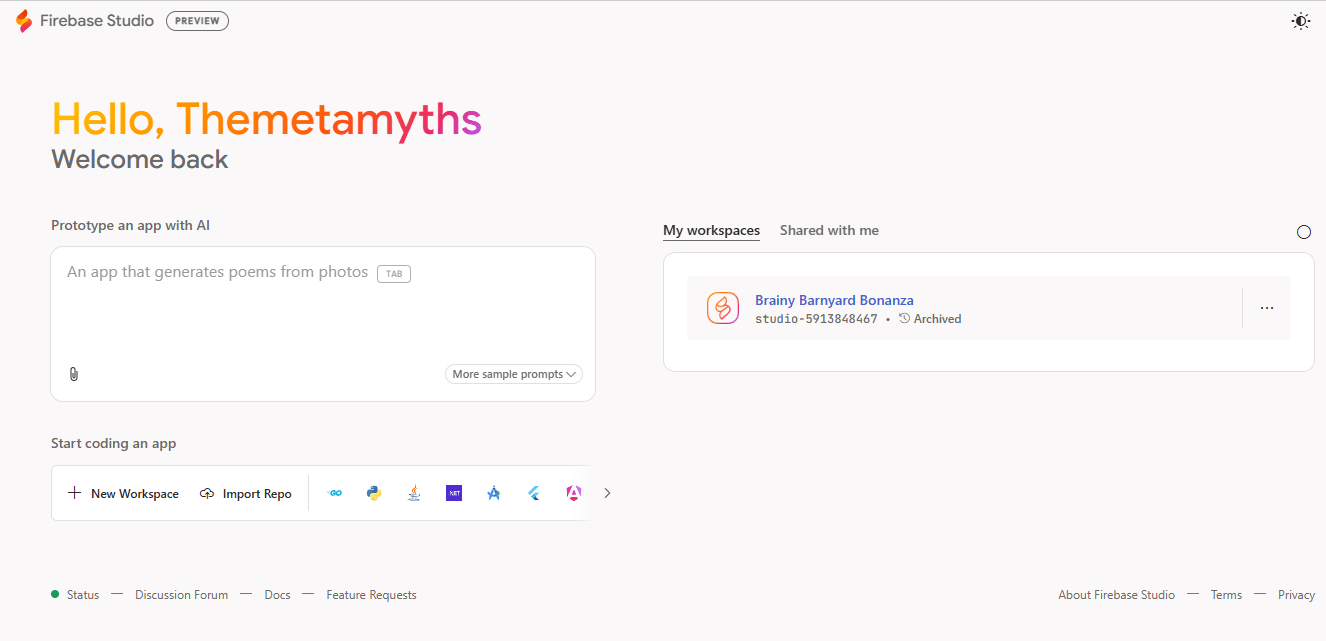Show more templates with right chevron

[x=607, y=493]
